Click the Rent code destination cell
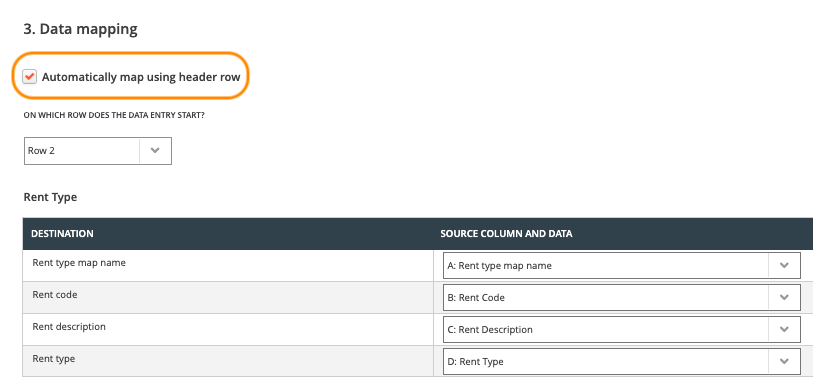The height and width of the screenshot is (387, 813). [228, 298]
